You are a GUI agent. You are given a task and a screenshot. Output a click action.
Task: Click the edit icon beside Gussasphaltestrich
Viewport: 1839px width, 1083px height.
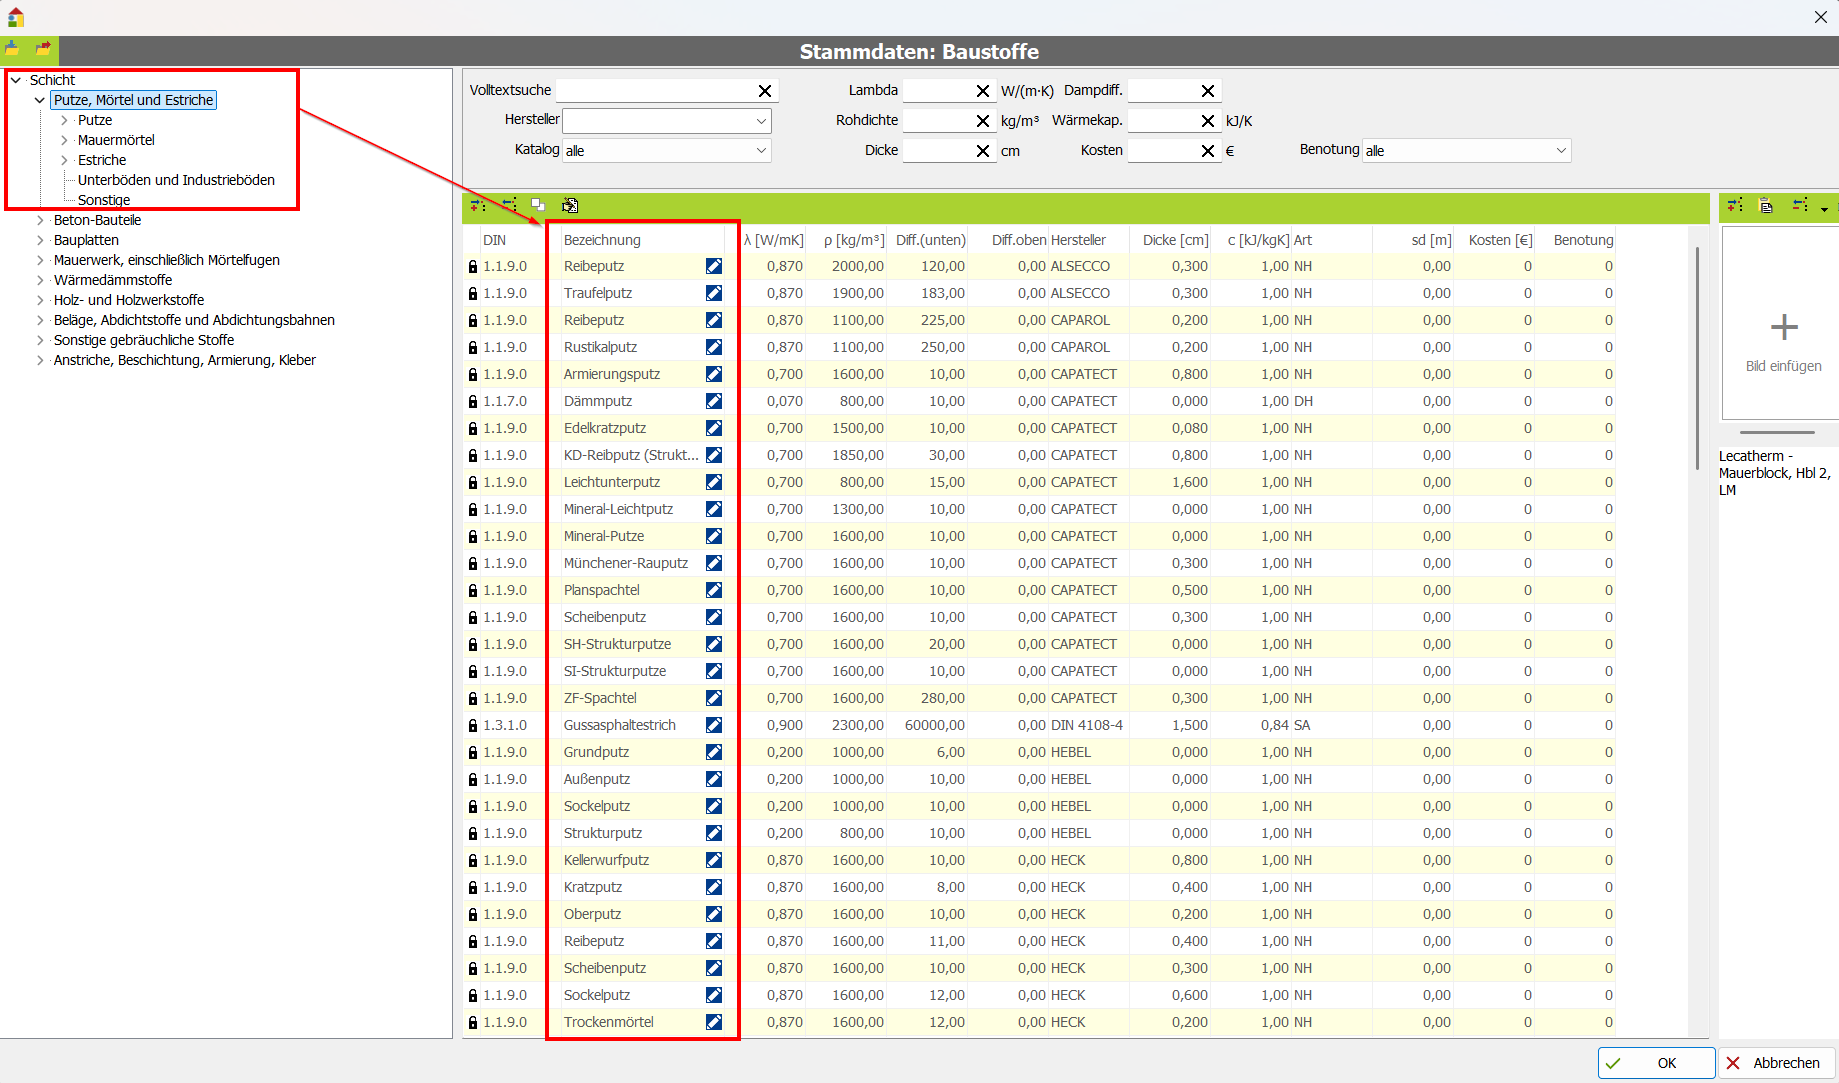714,725
